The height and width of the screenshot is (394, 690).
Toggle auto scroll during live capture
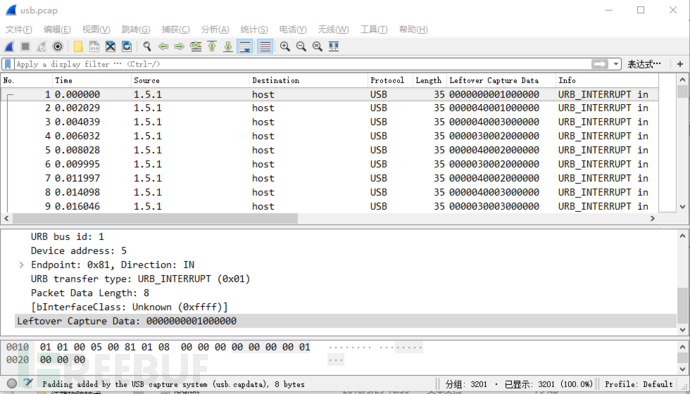coord(245,46)
